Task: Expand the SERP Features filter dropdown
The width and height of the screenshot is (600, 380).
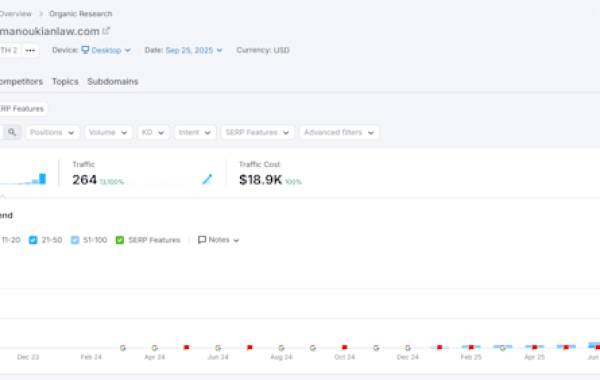Action: click(x=258, y=132)
